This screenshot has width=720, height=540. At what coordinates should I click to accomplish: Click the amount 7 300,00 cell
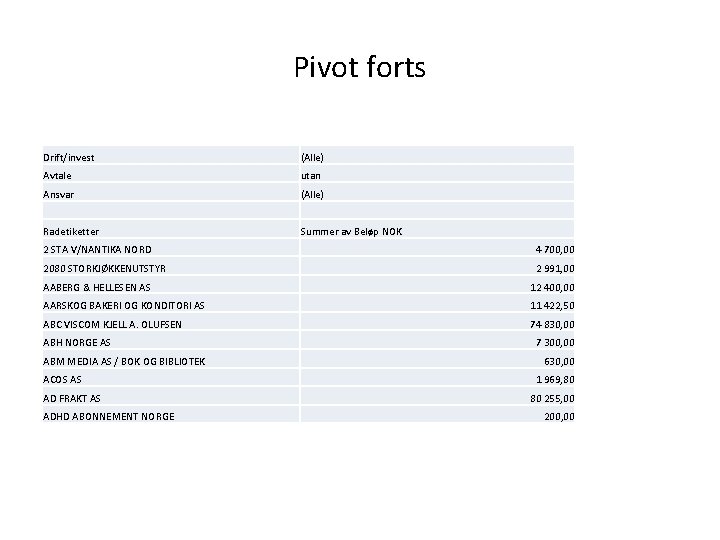(553, 342)
